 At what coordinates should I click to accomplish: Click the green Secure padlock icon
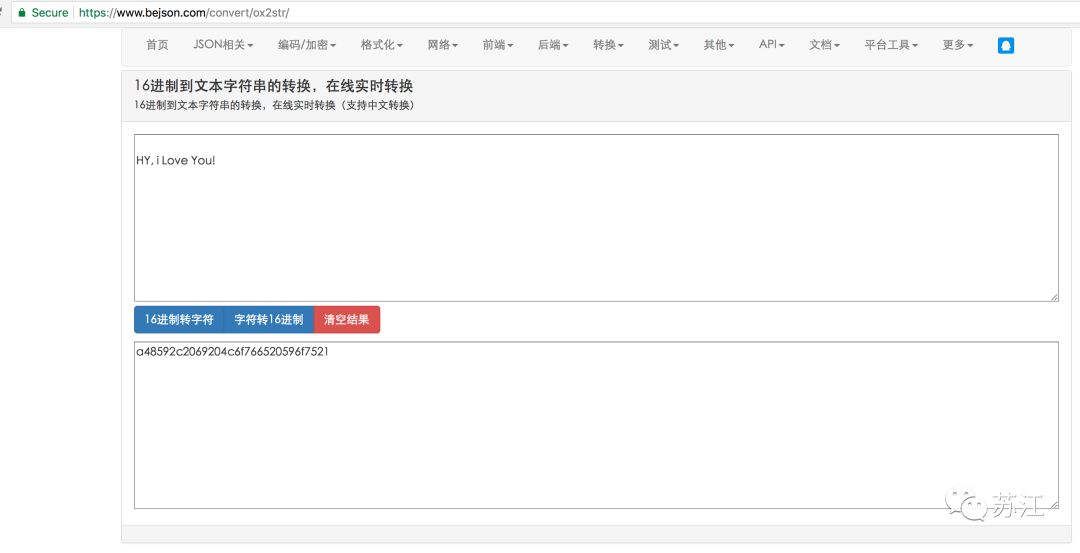click(x=22, y=12)
